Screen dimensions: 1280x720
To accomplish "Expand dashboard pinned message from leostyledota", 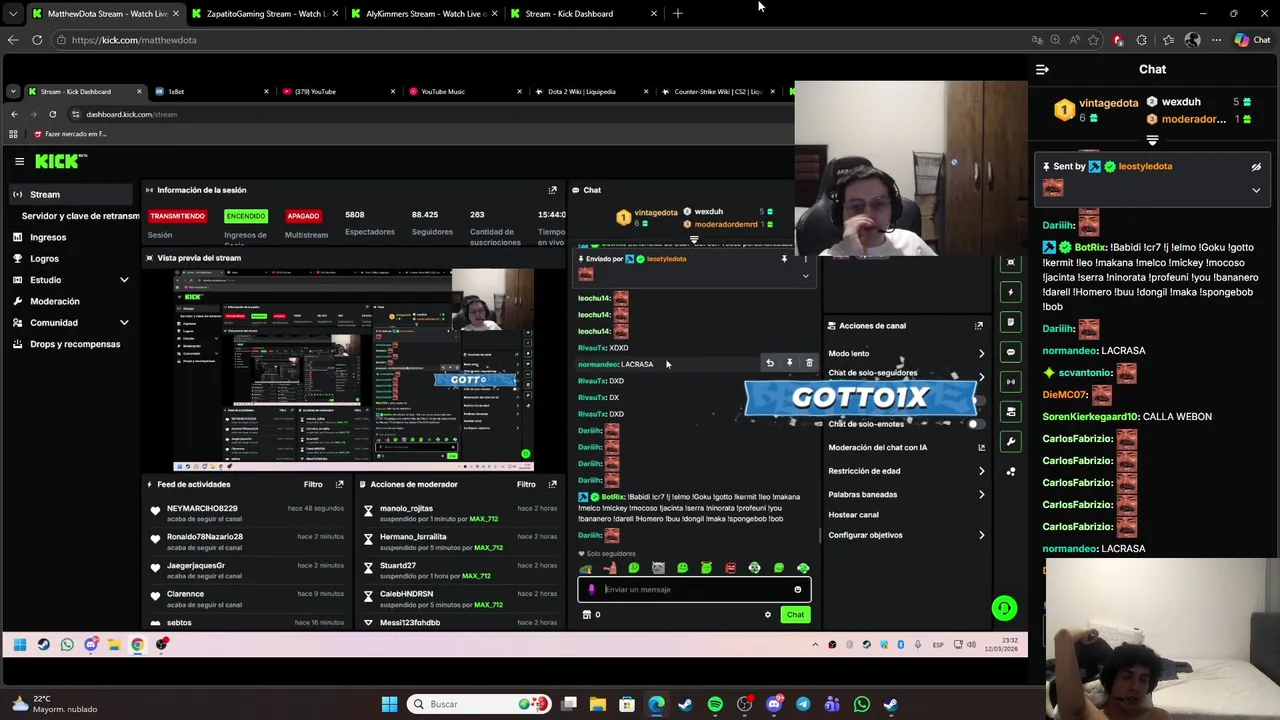I will tap(805, 276).
